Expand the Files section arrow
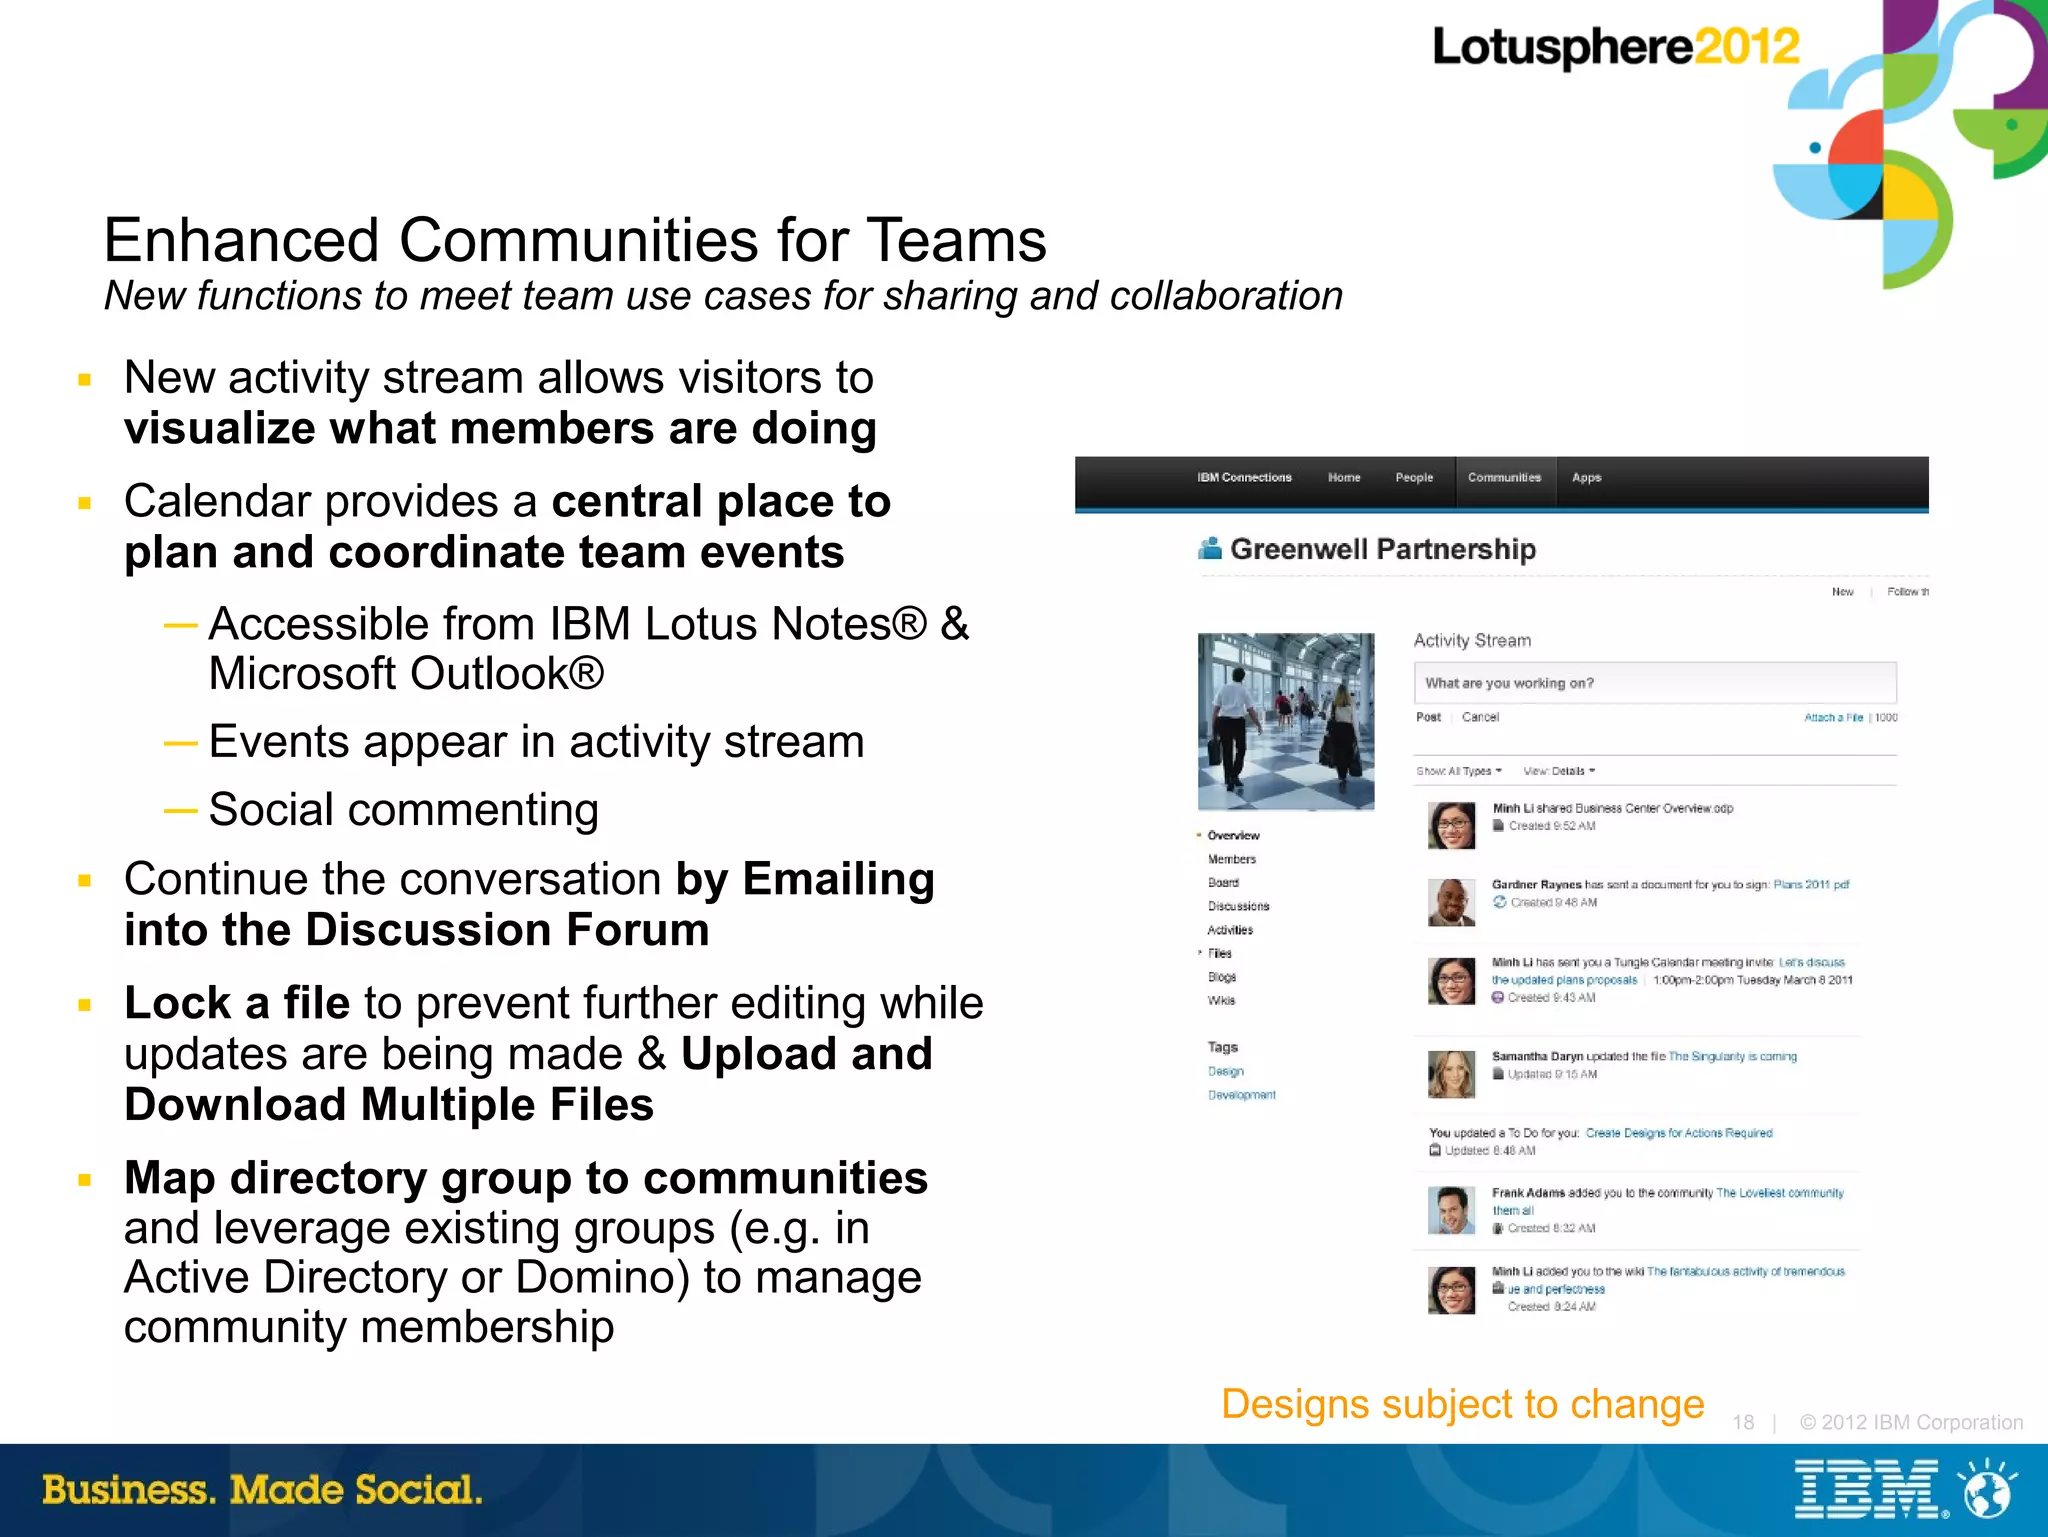Viewport: 2048px width, 1537px height. [1200, 953]
